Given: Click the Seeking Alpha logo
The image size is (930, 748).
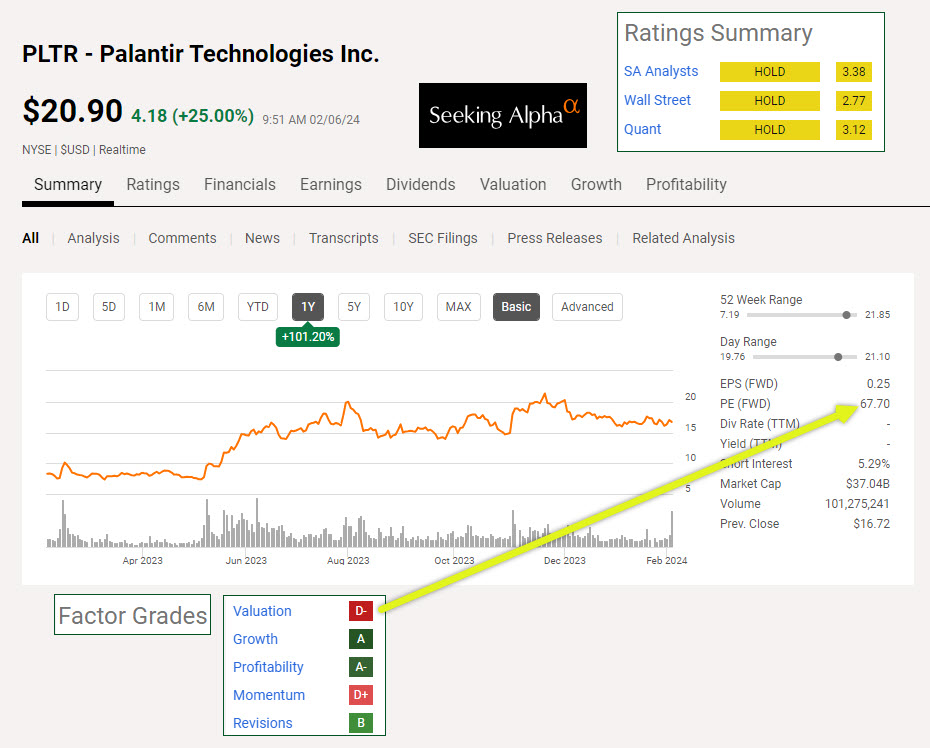Looking at the screenshot, I should [x=503, y=115].
